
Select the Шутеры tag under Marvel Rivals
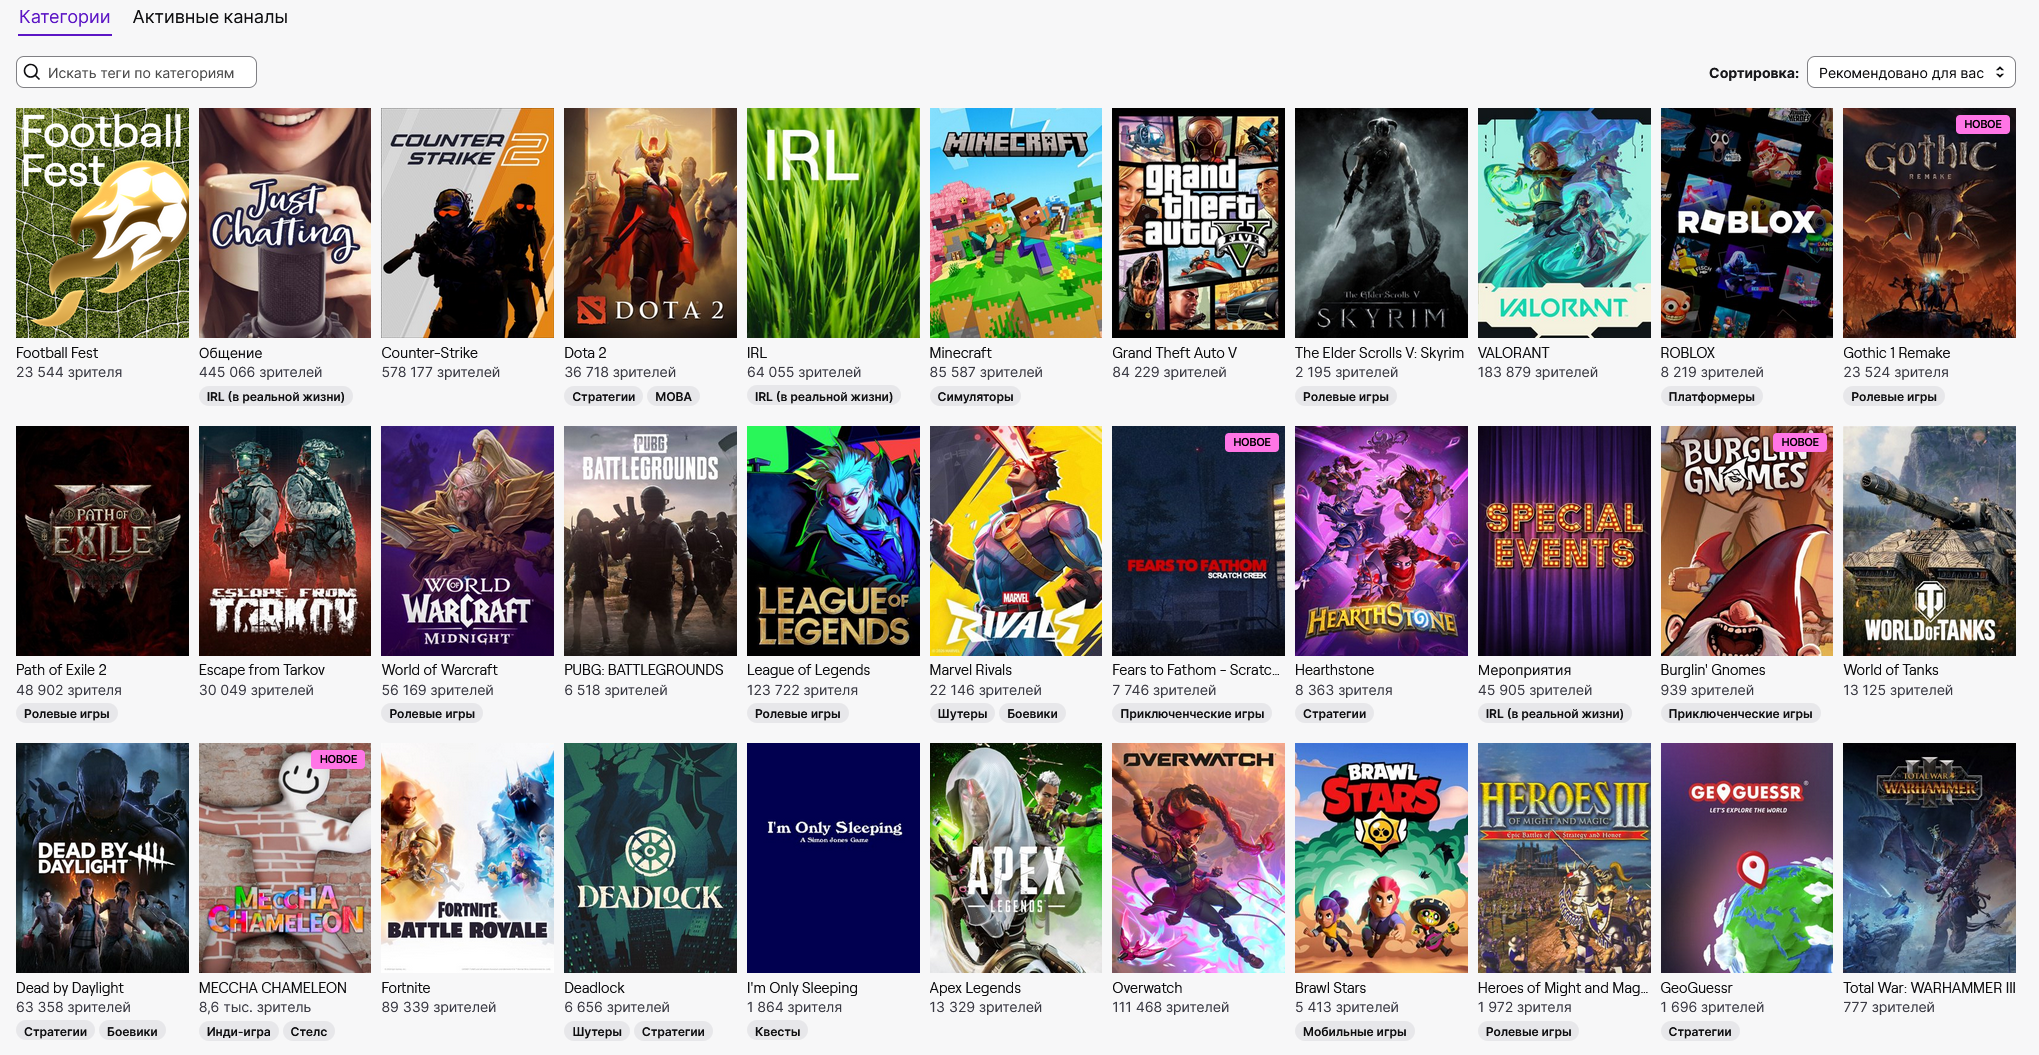click(x=962, y=714)
